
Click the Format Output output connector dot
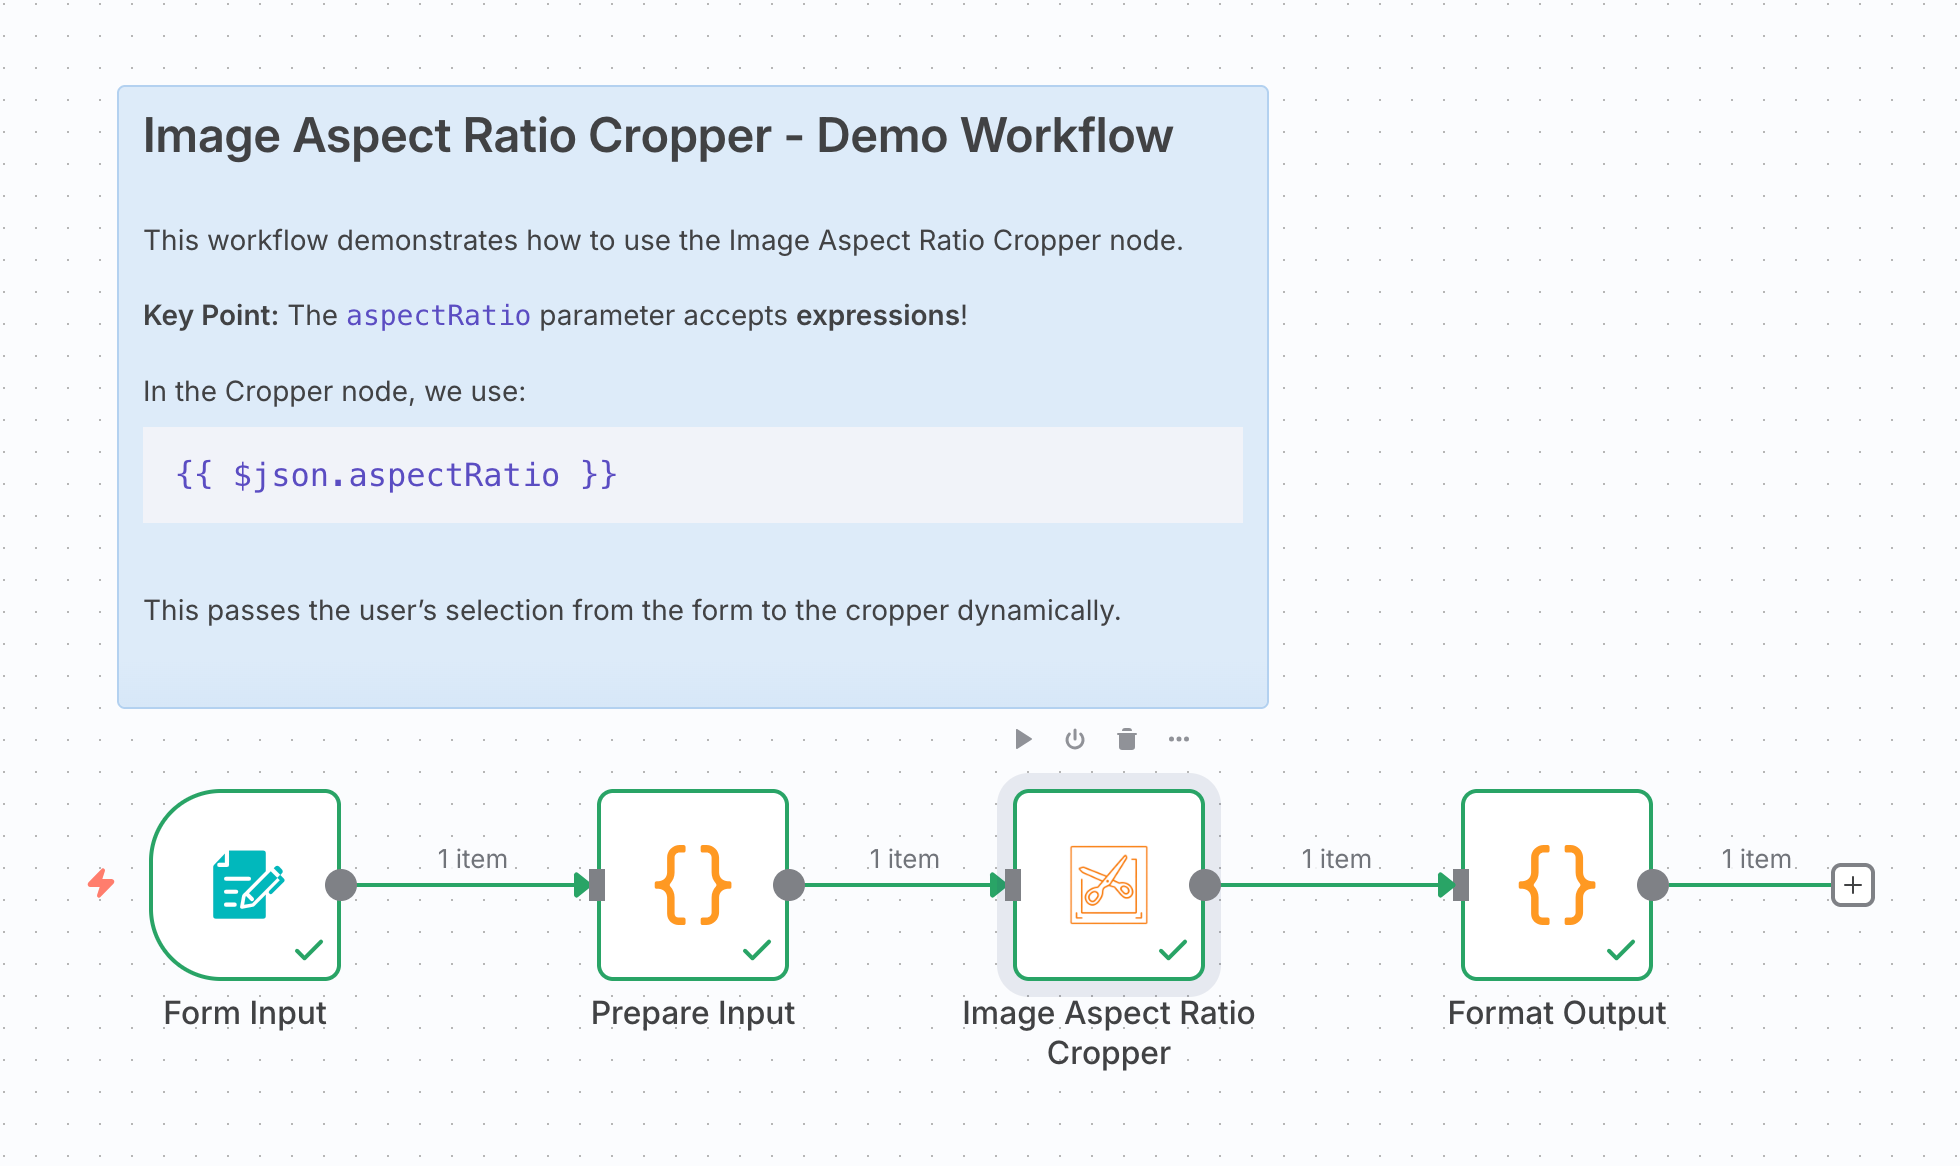(1653, 885)
